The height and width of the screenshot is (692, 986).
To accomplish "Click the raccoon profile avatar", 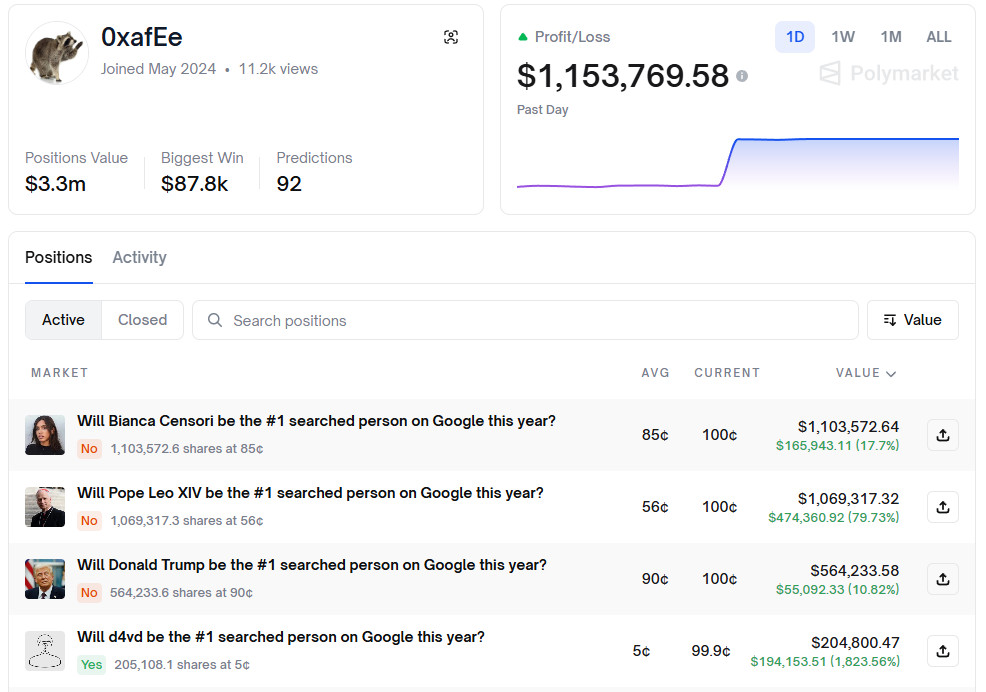I will [56, 53].
